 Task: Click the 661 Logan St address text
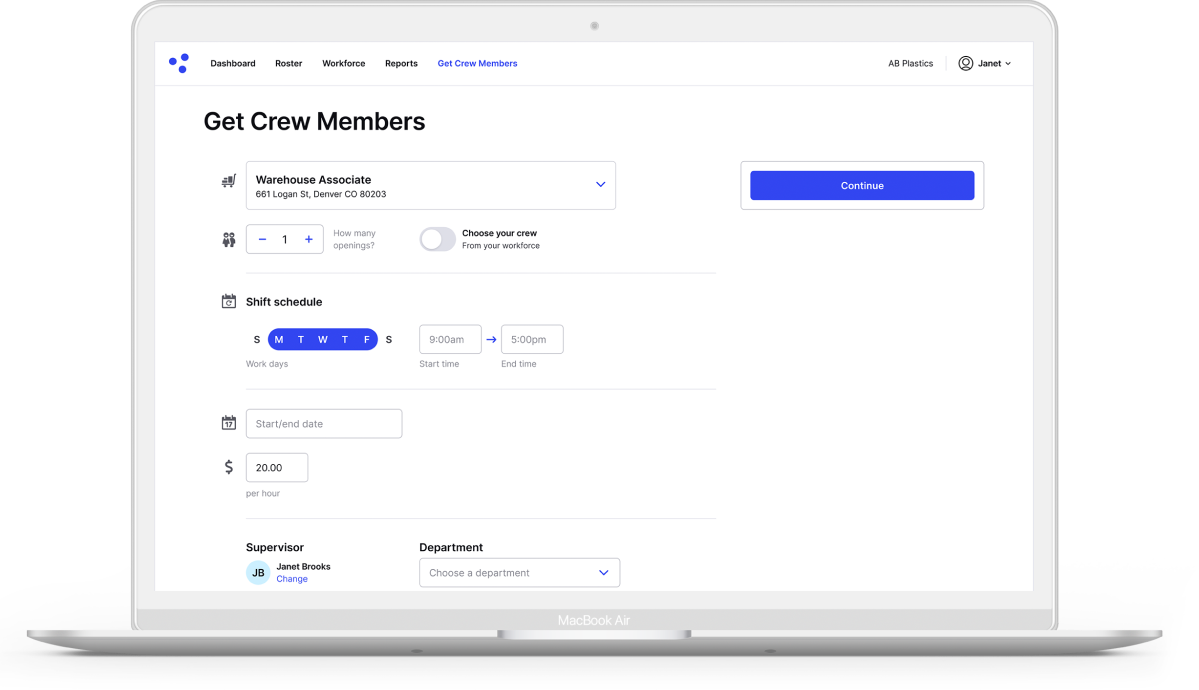[x=320, y=194]
